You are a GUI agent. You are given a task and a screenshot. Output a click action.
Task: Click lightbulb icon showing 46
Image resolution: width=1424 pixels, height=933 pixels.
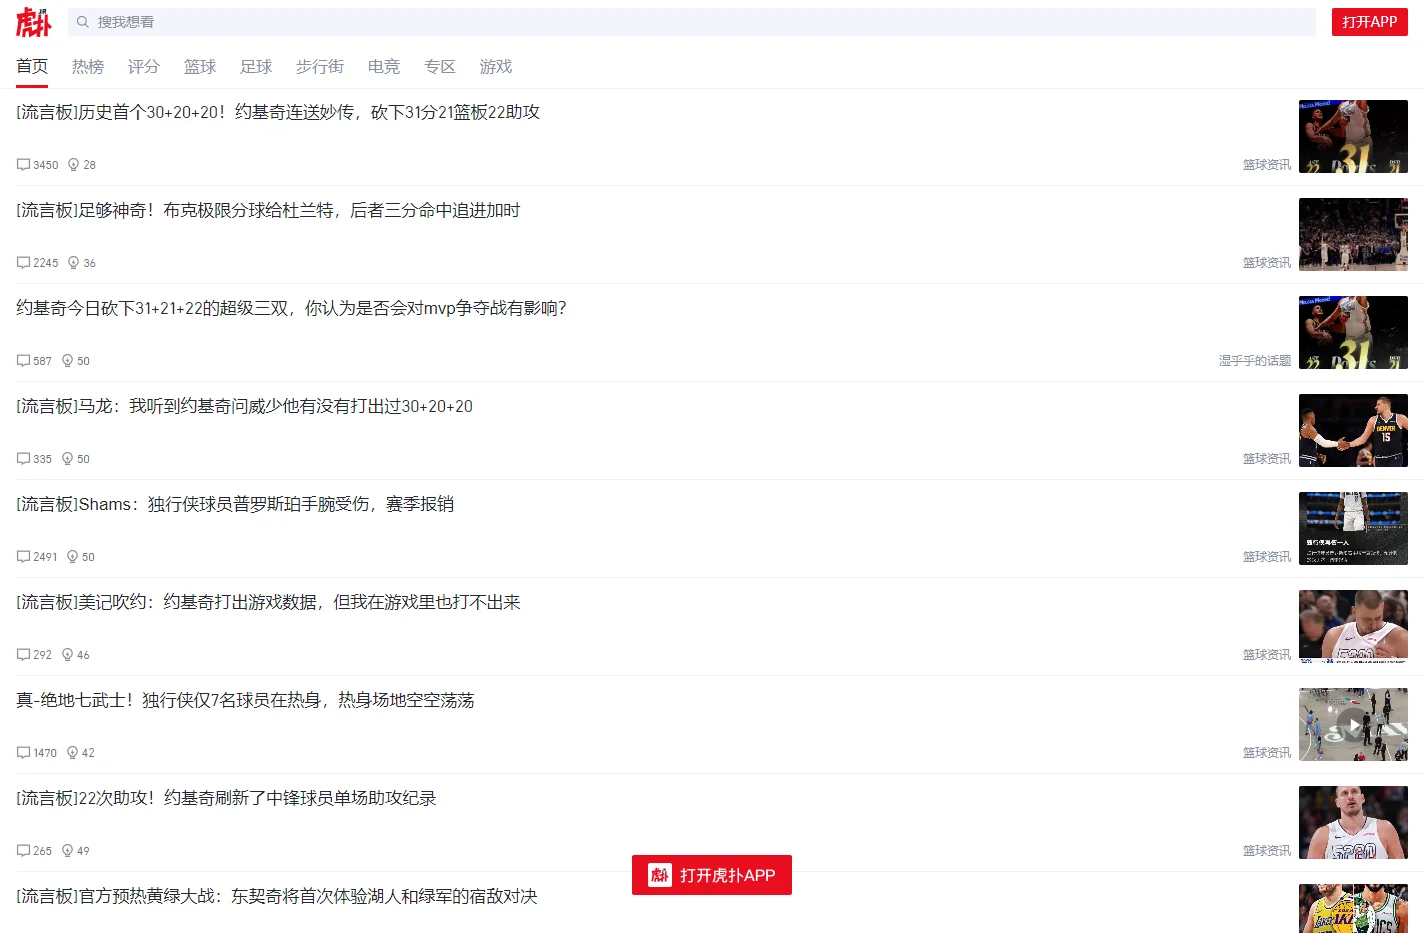click(67, 655)
